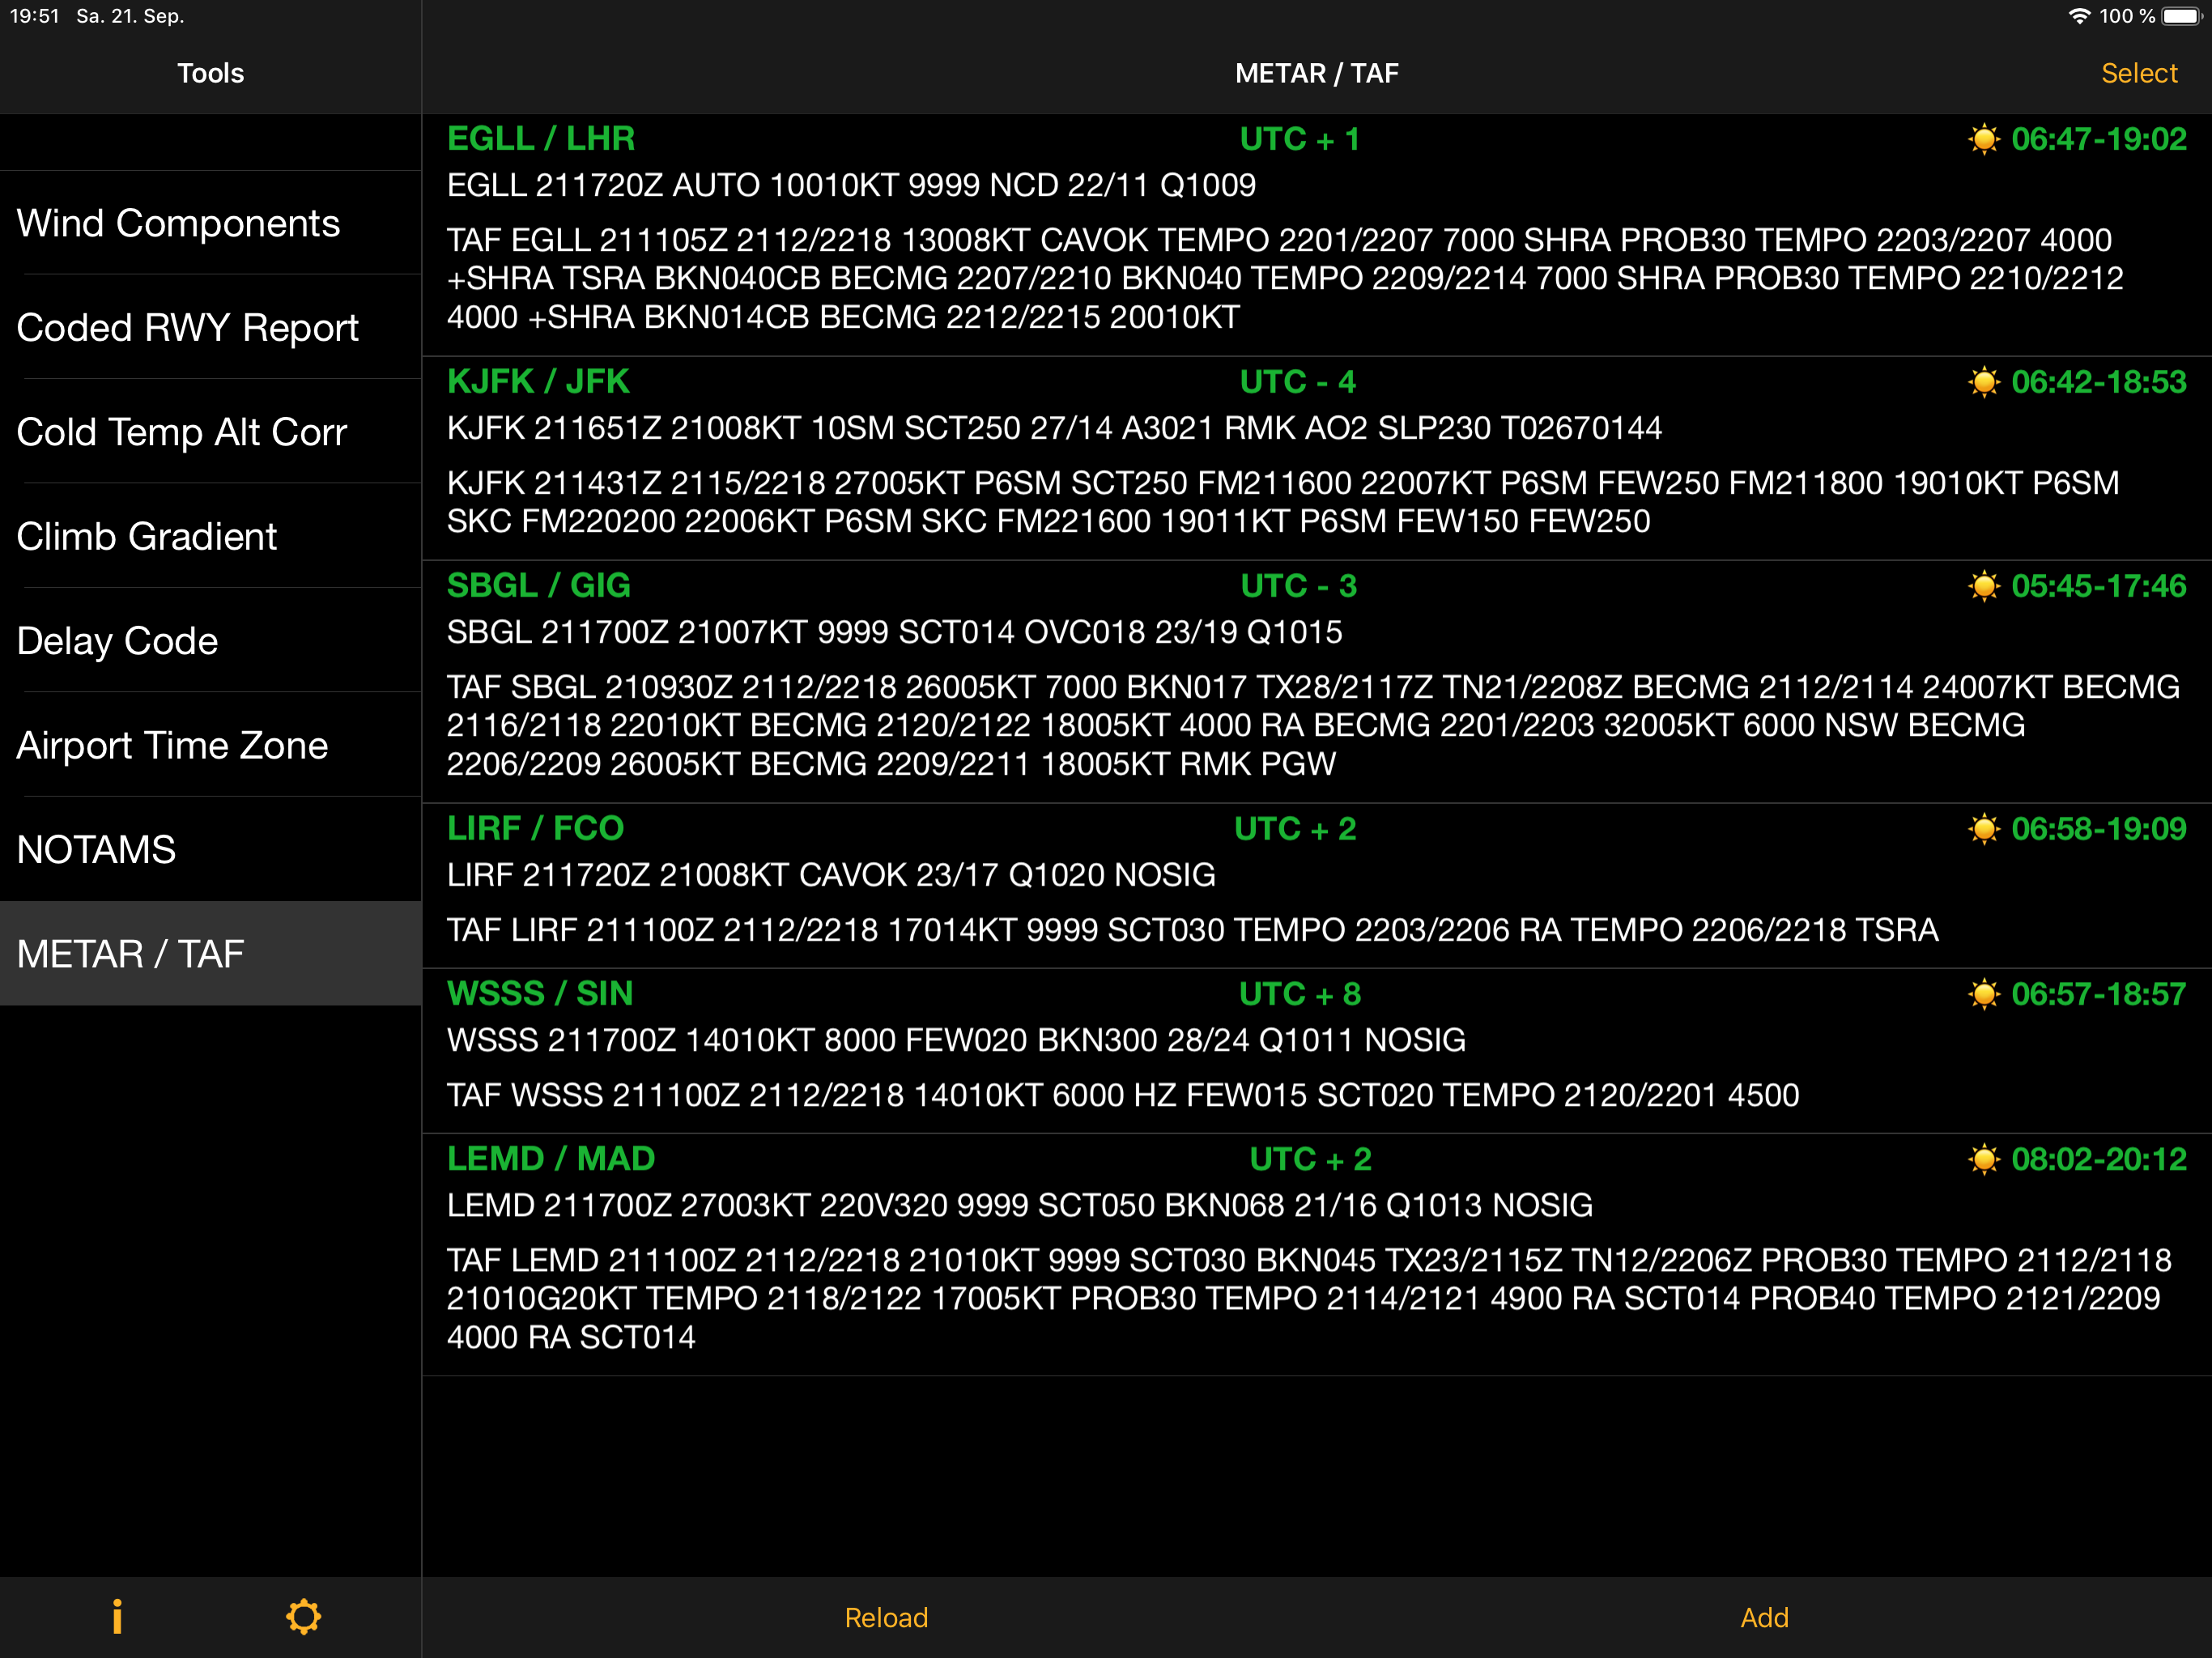The image size is (2212, 1658).
Task: Click the TAF SBGL 210930Z forecast text
Action: pos(1313,725)
